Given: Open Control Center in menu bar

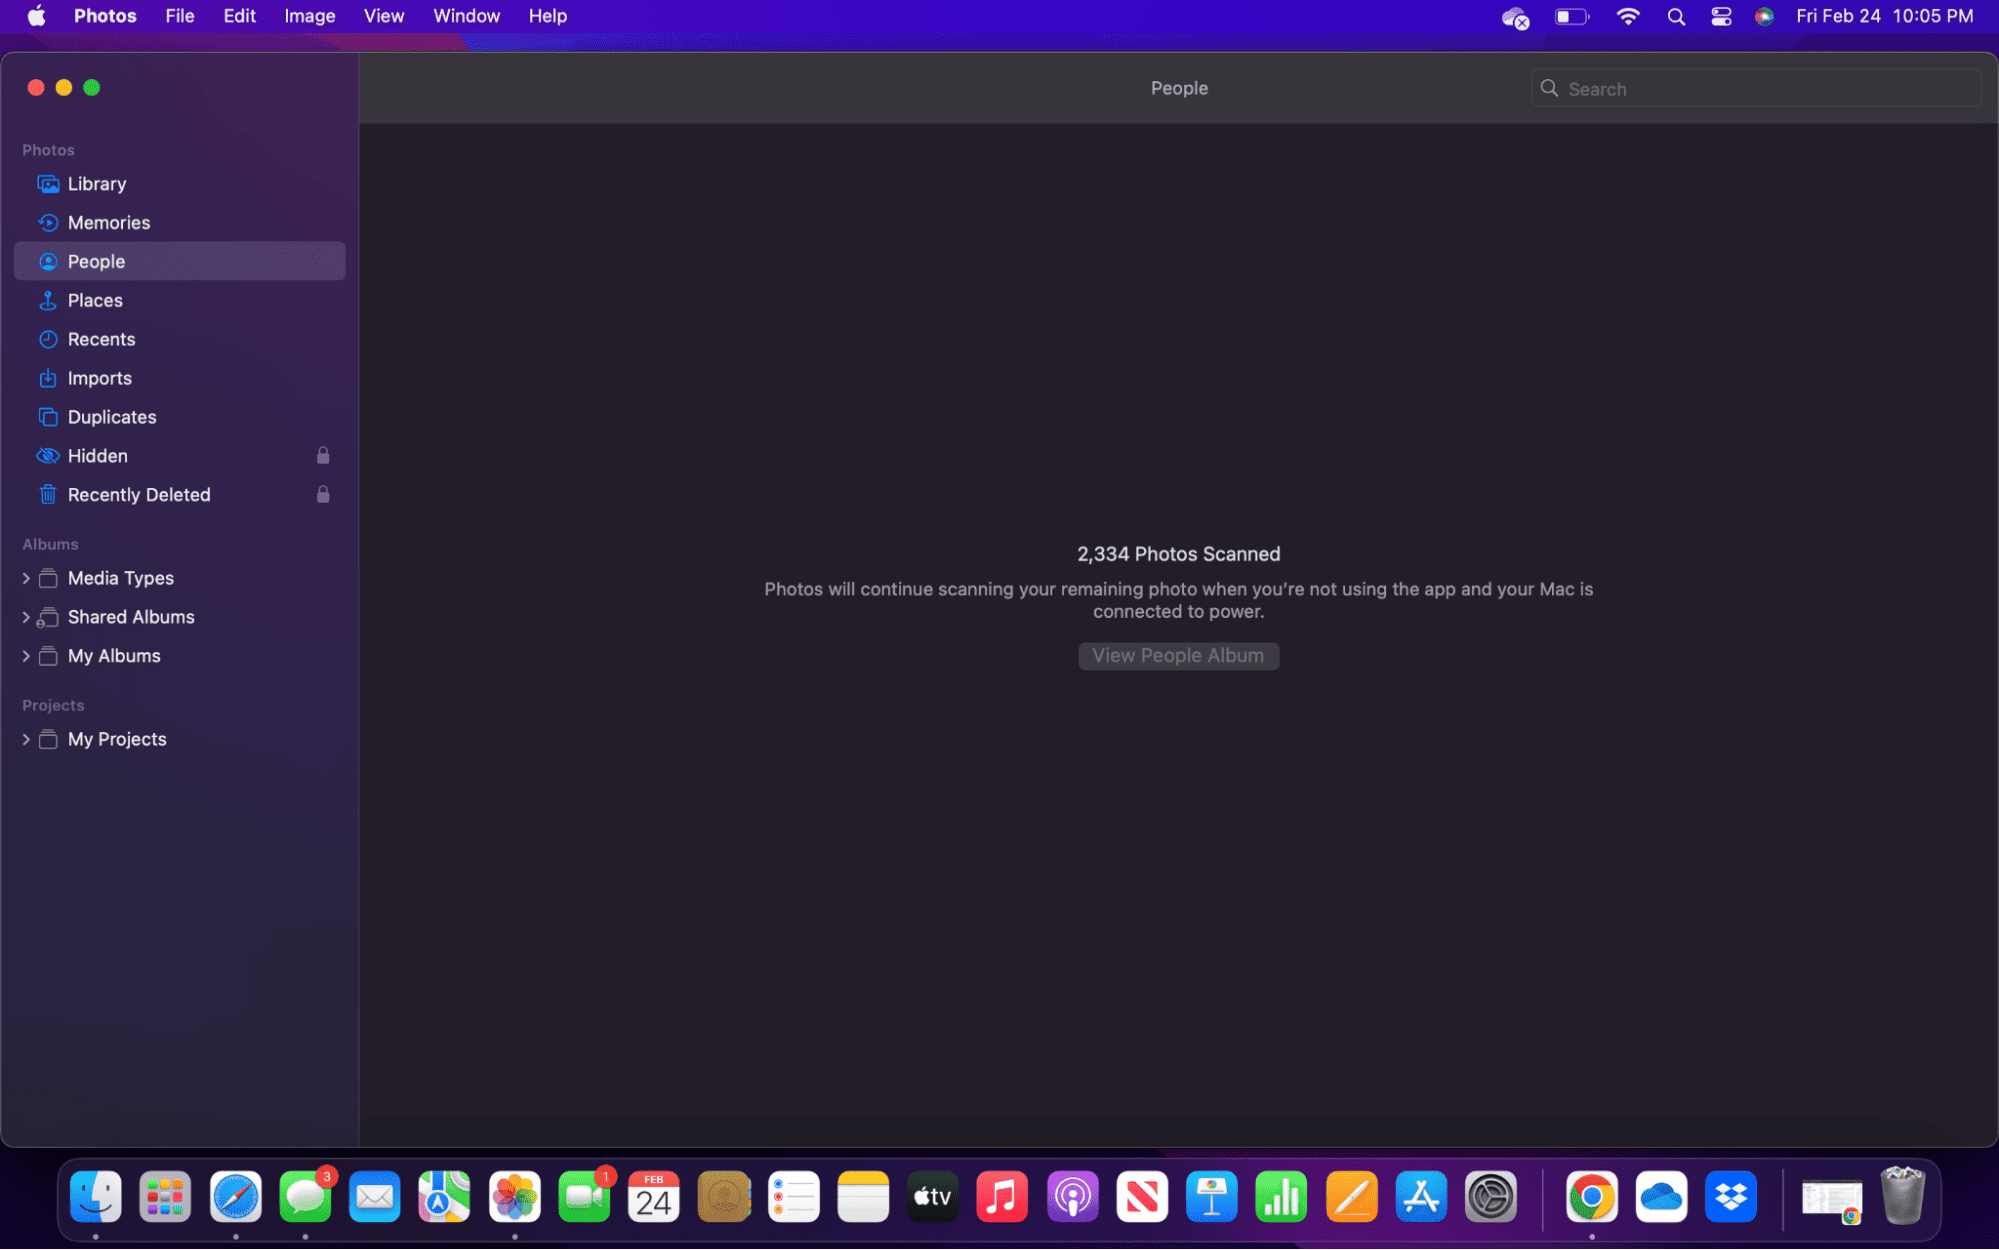Looking at the screenshot, I should [x=1721, y=16].
